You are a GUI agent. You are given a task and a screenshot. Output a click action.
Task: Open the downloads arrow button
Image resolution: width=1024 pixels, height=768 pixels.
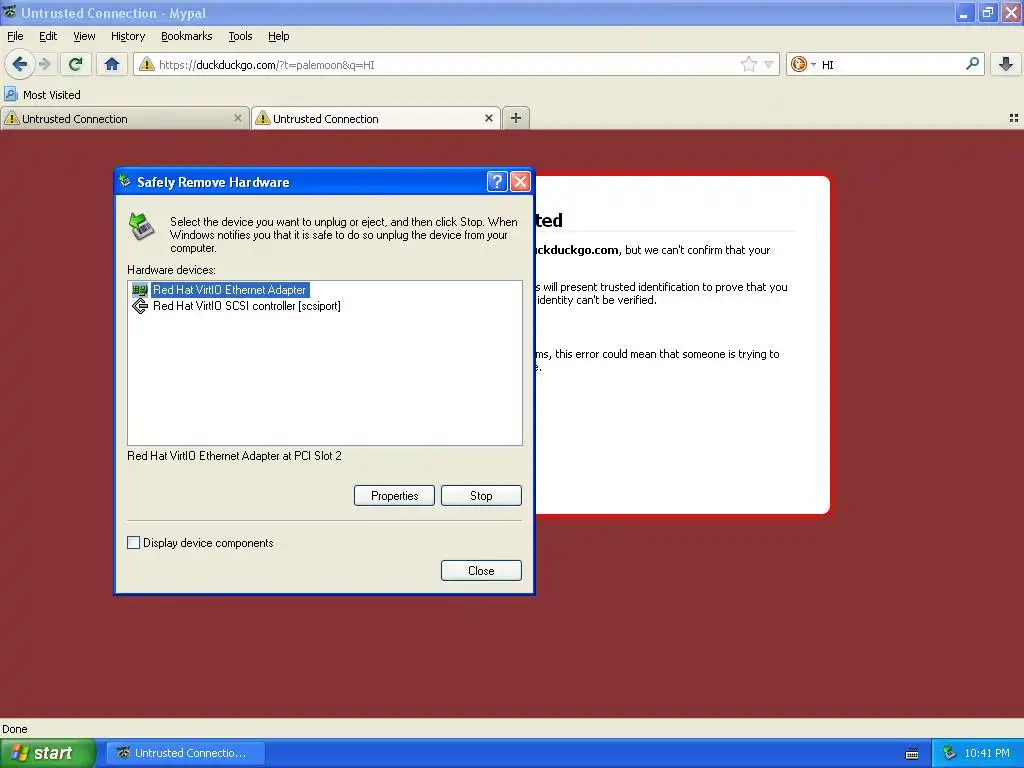(x=1006, y=64)
